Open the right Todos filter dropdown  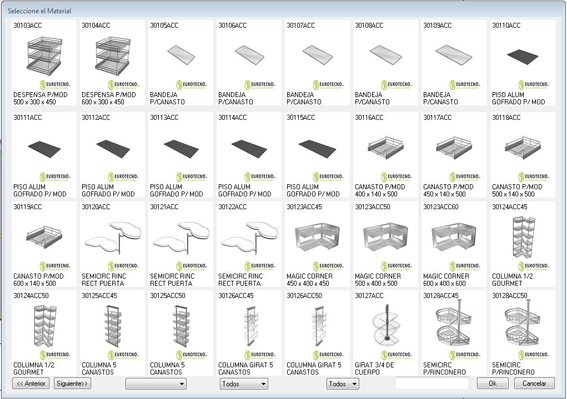click(342, 384)
